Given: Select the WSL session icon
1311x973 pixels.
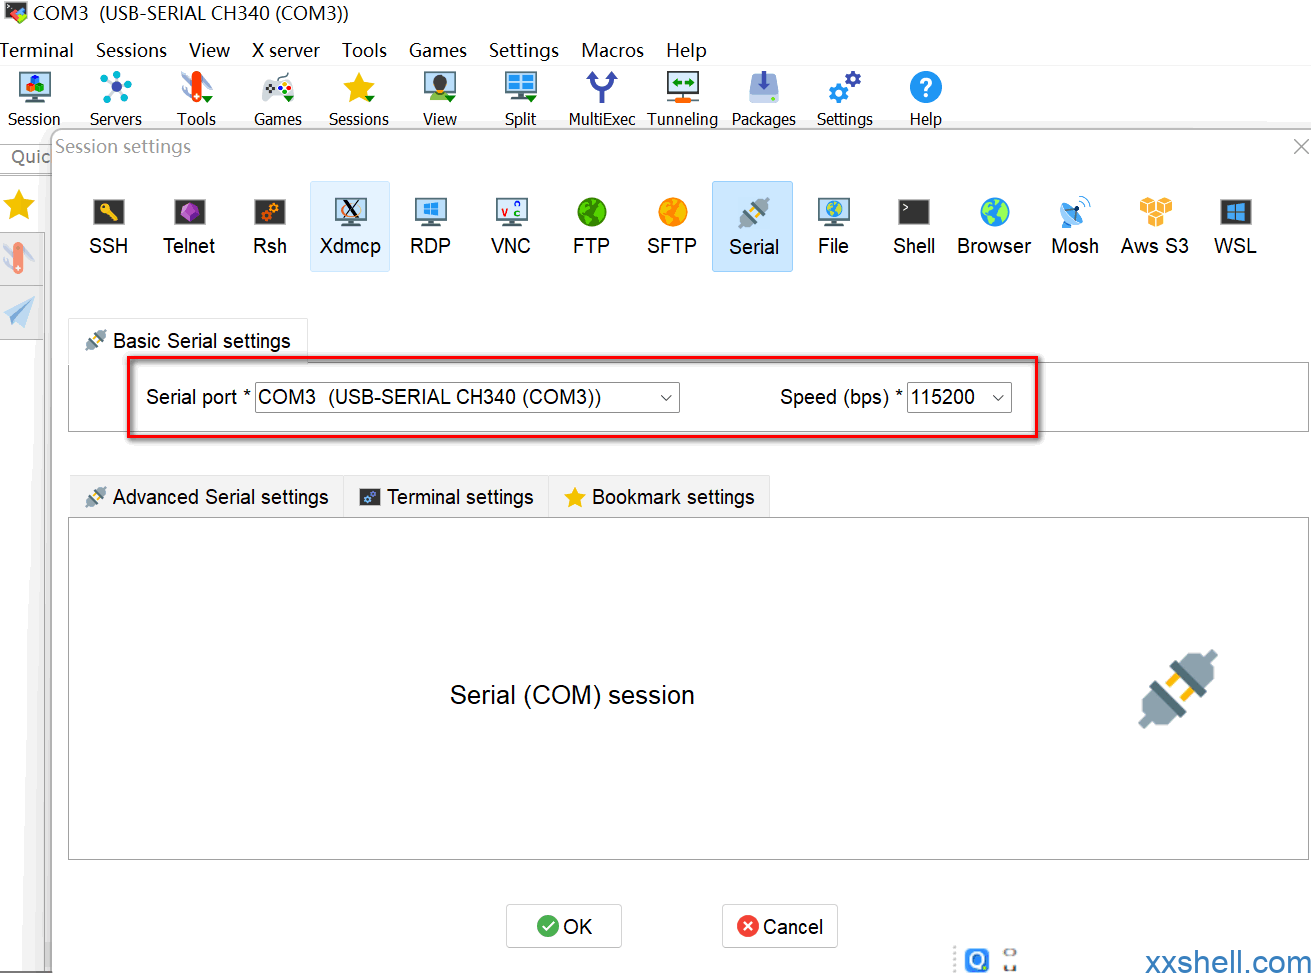Looking at the screenshot, I should pos(1235,227).
